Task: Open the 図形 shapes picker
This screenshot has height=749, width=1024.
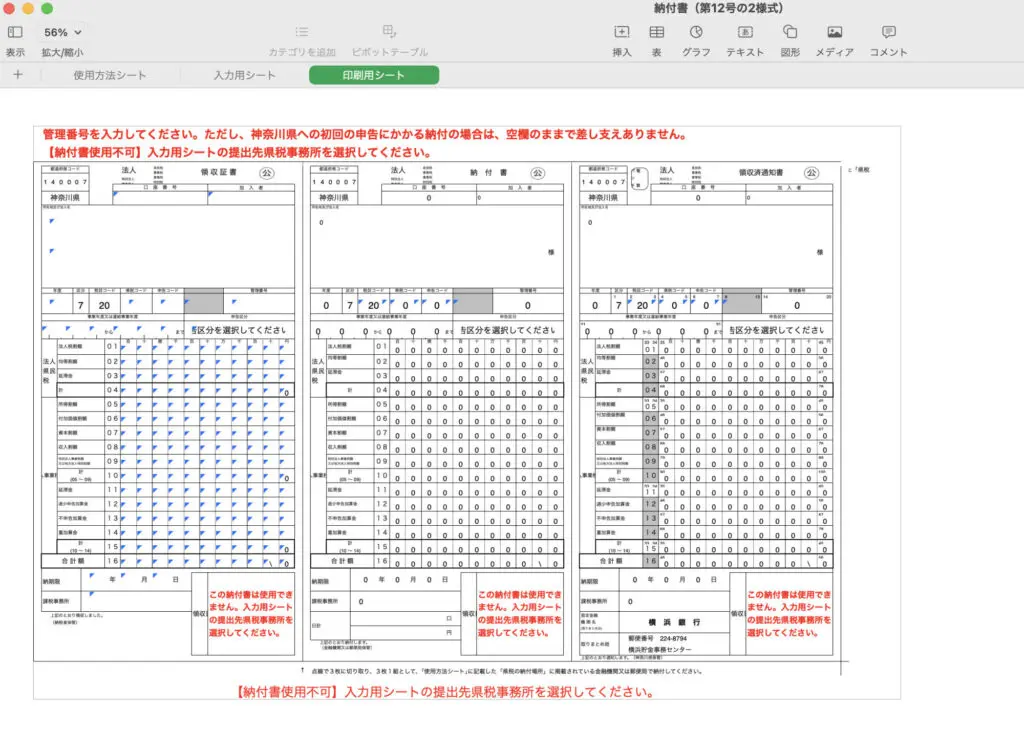Action: point(789,33)
